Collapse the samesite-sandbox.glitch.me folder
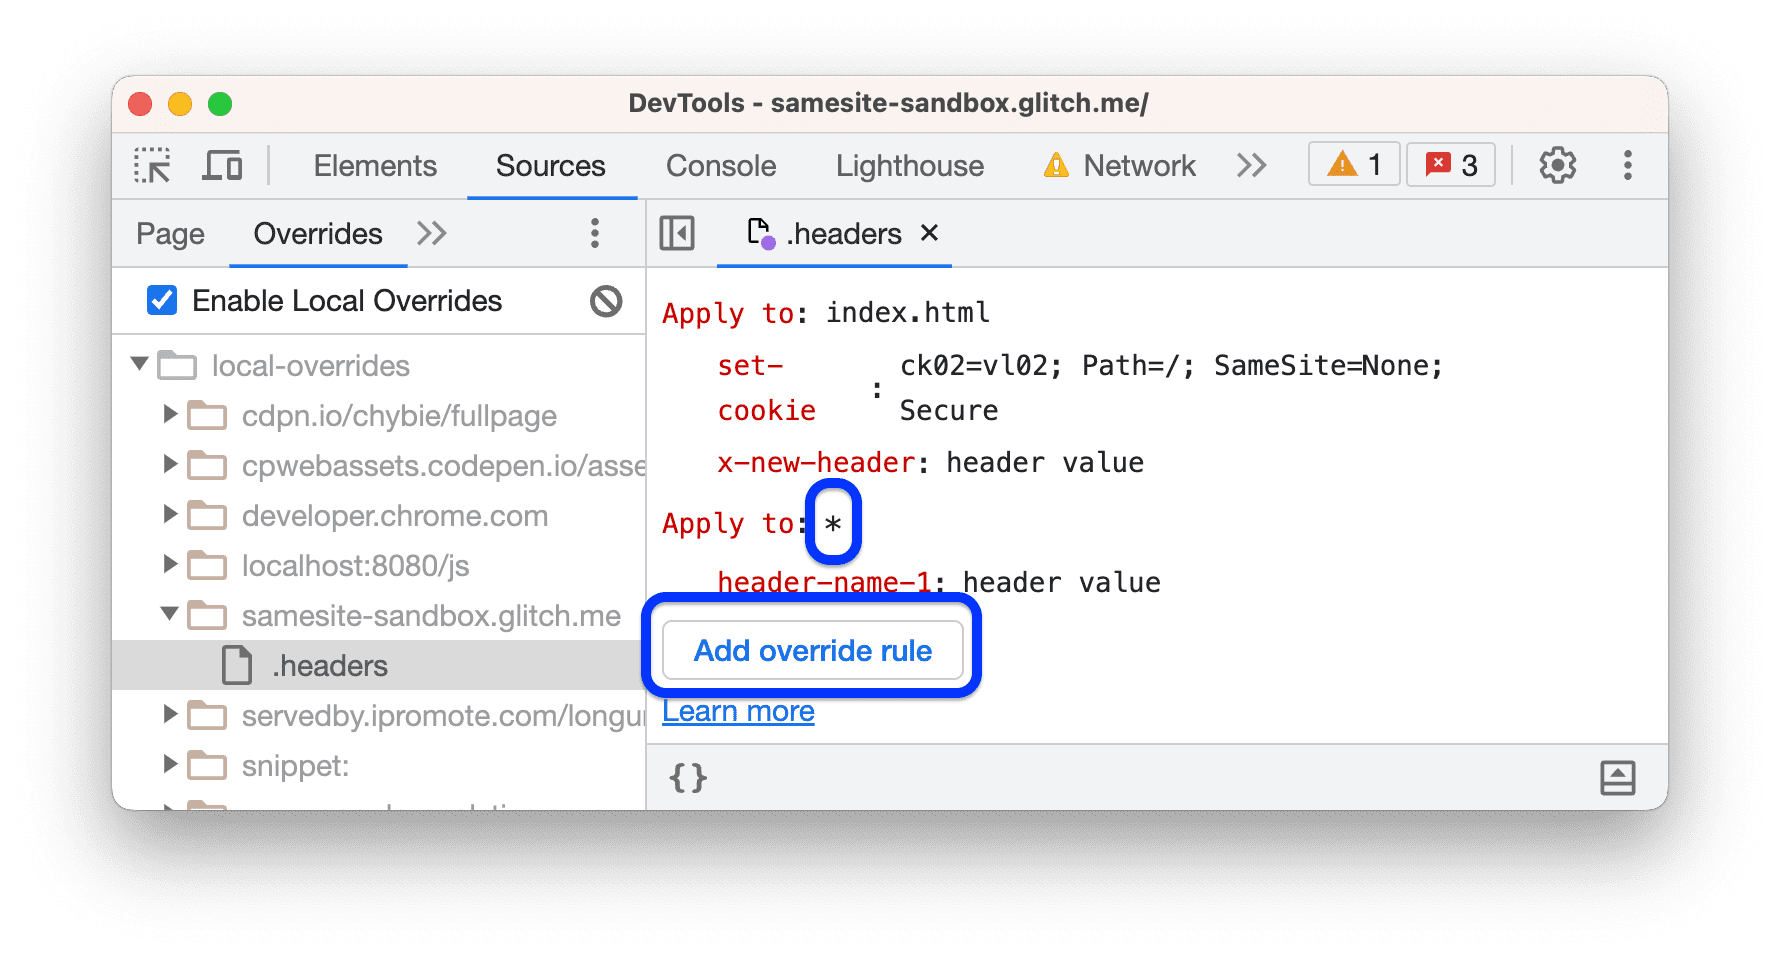This screenshot has height=958, width=1780. pos(169,615)
